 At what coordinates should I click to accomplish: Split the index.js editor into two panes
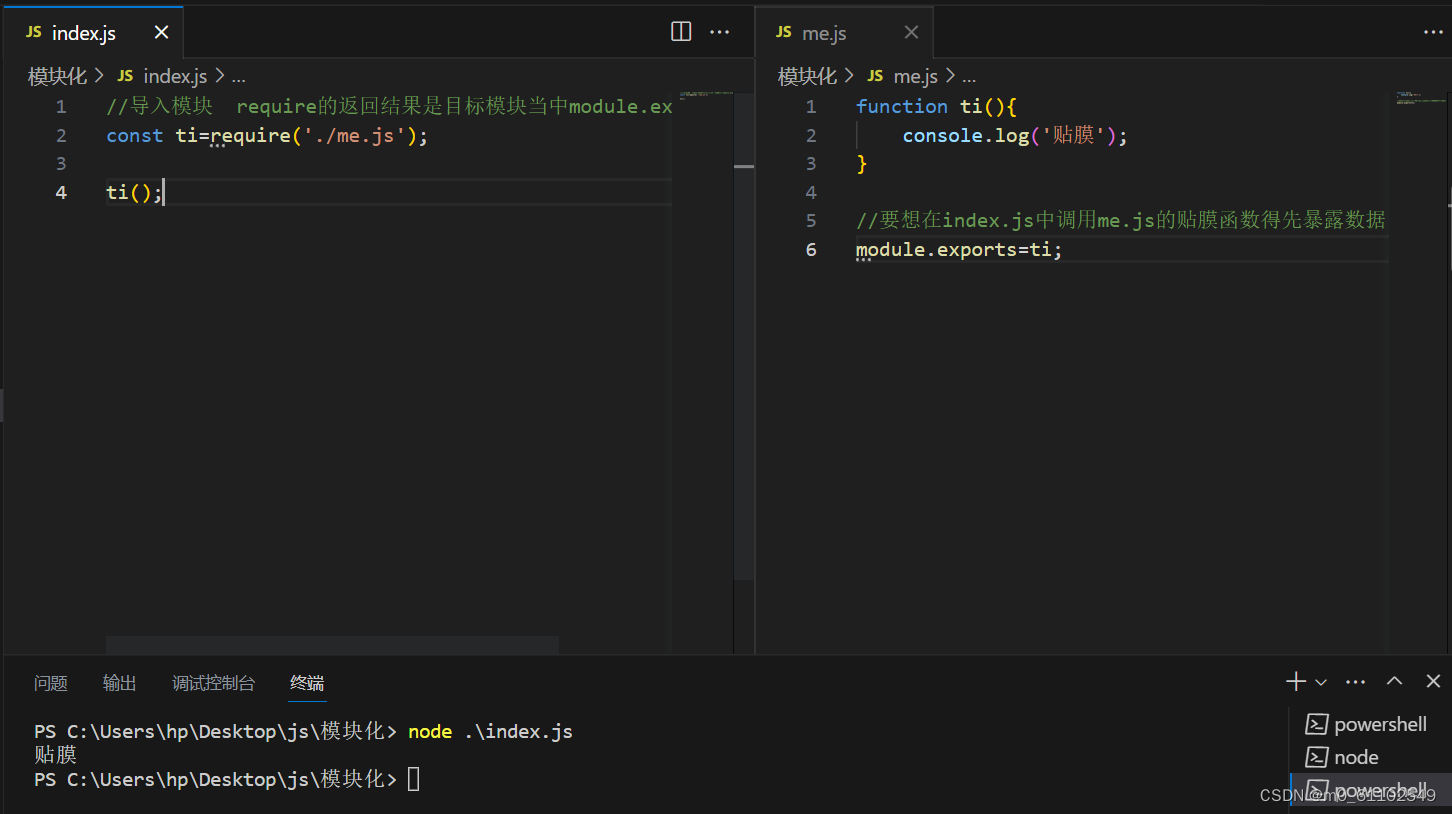(680, 31)
